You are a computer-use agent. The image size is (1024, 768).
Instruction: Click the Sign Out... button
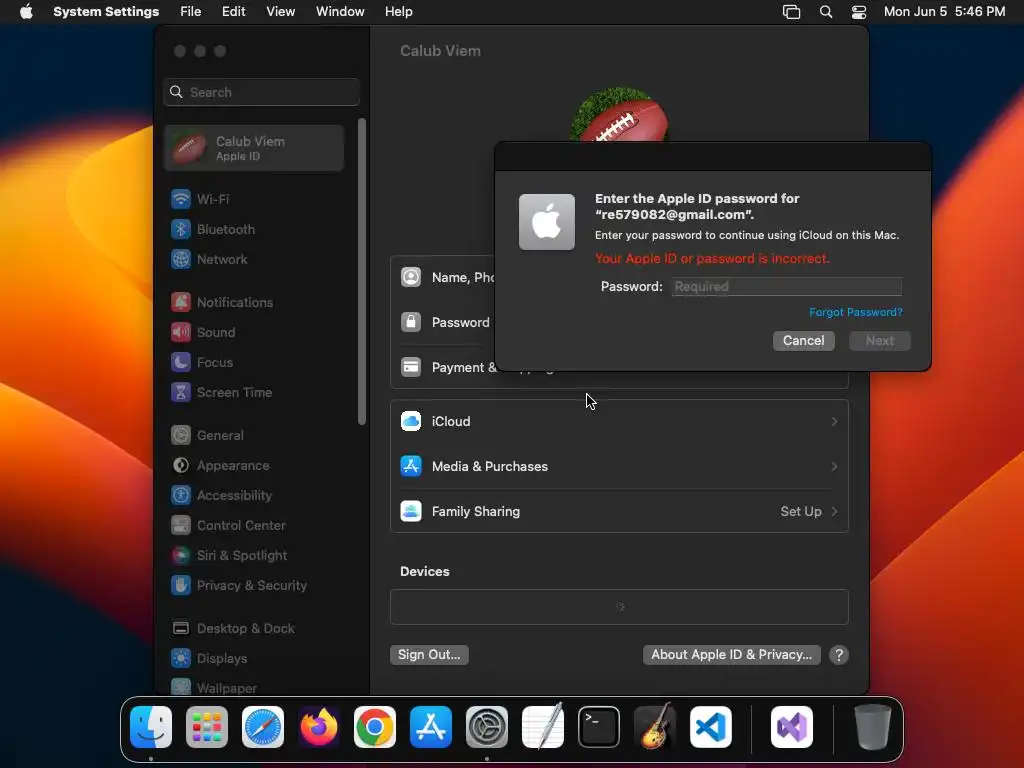[429, 655]
